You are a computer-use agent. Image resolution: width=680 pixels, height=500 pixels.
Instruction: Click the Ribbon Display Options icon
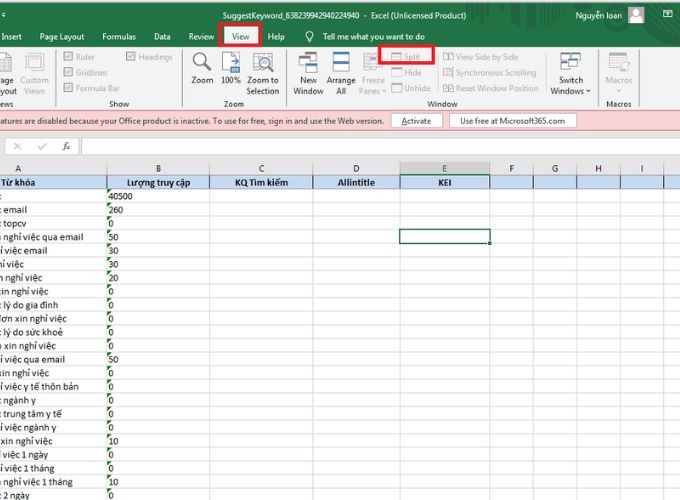pos(667,14)
